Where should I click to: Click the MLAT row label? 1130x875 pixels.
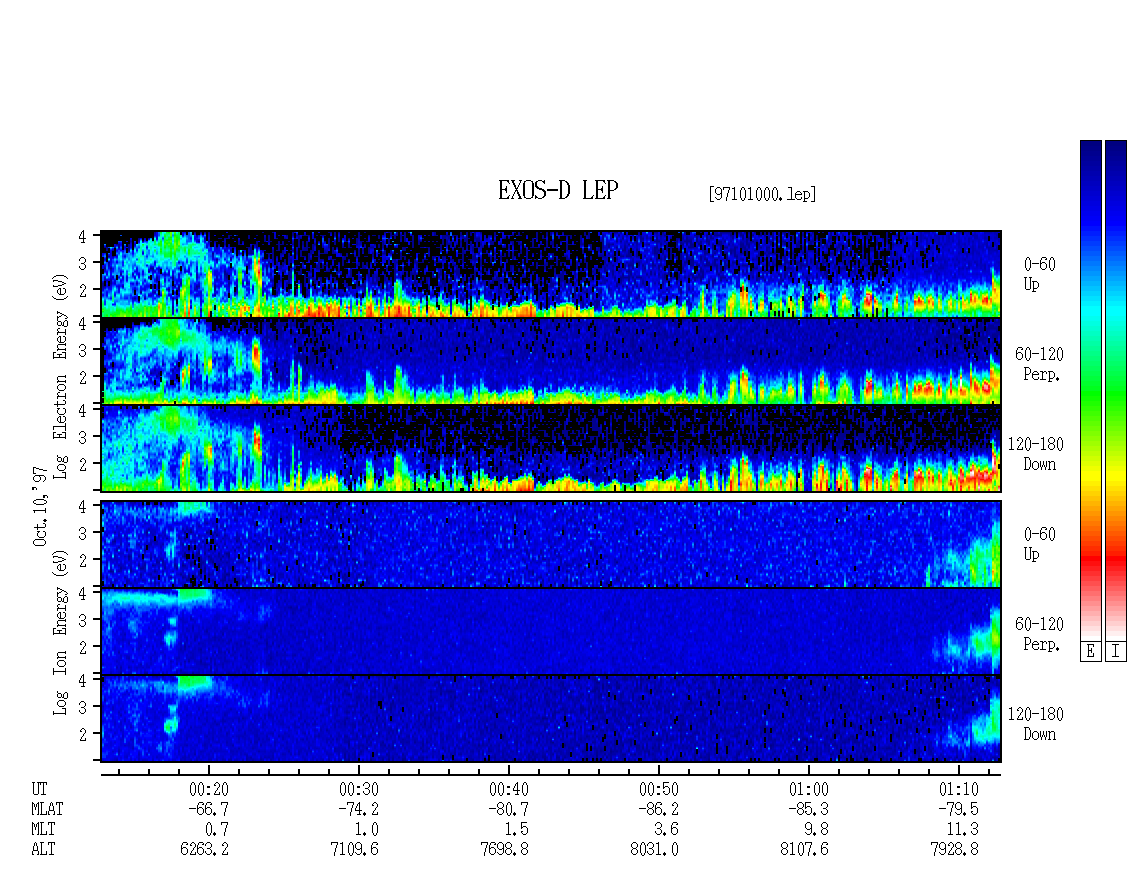(x=48, y=809)
